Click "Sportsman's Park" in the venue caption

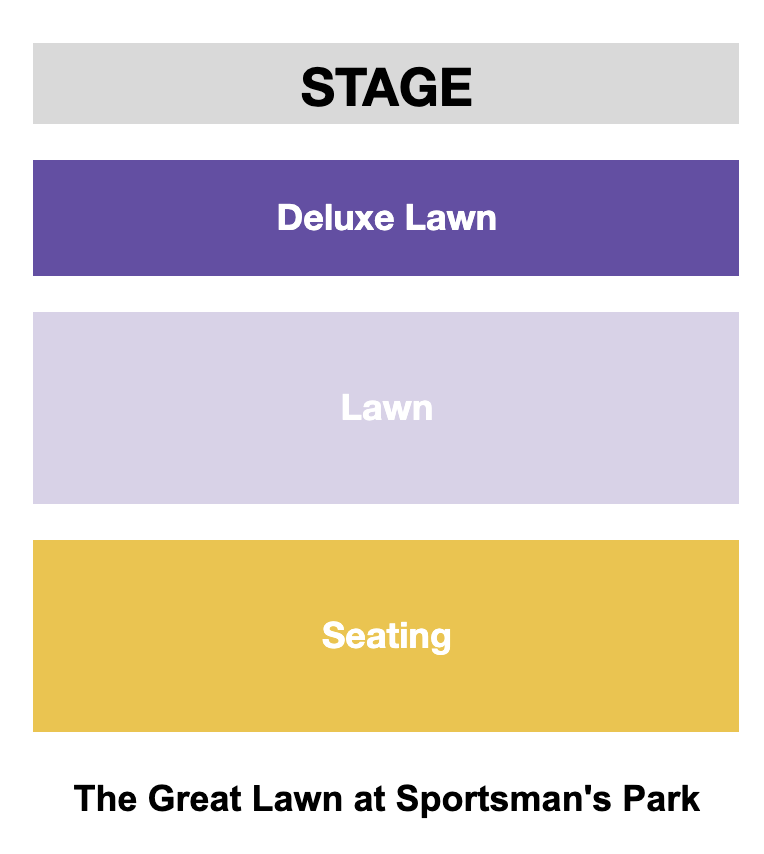(x=548, y=799)
